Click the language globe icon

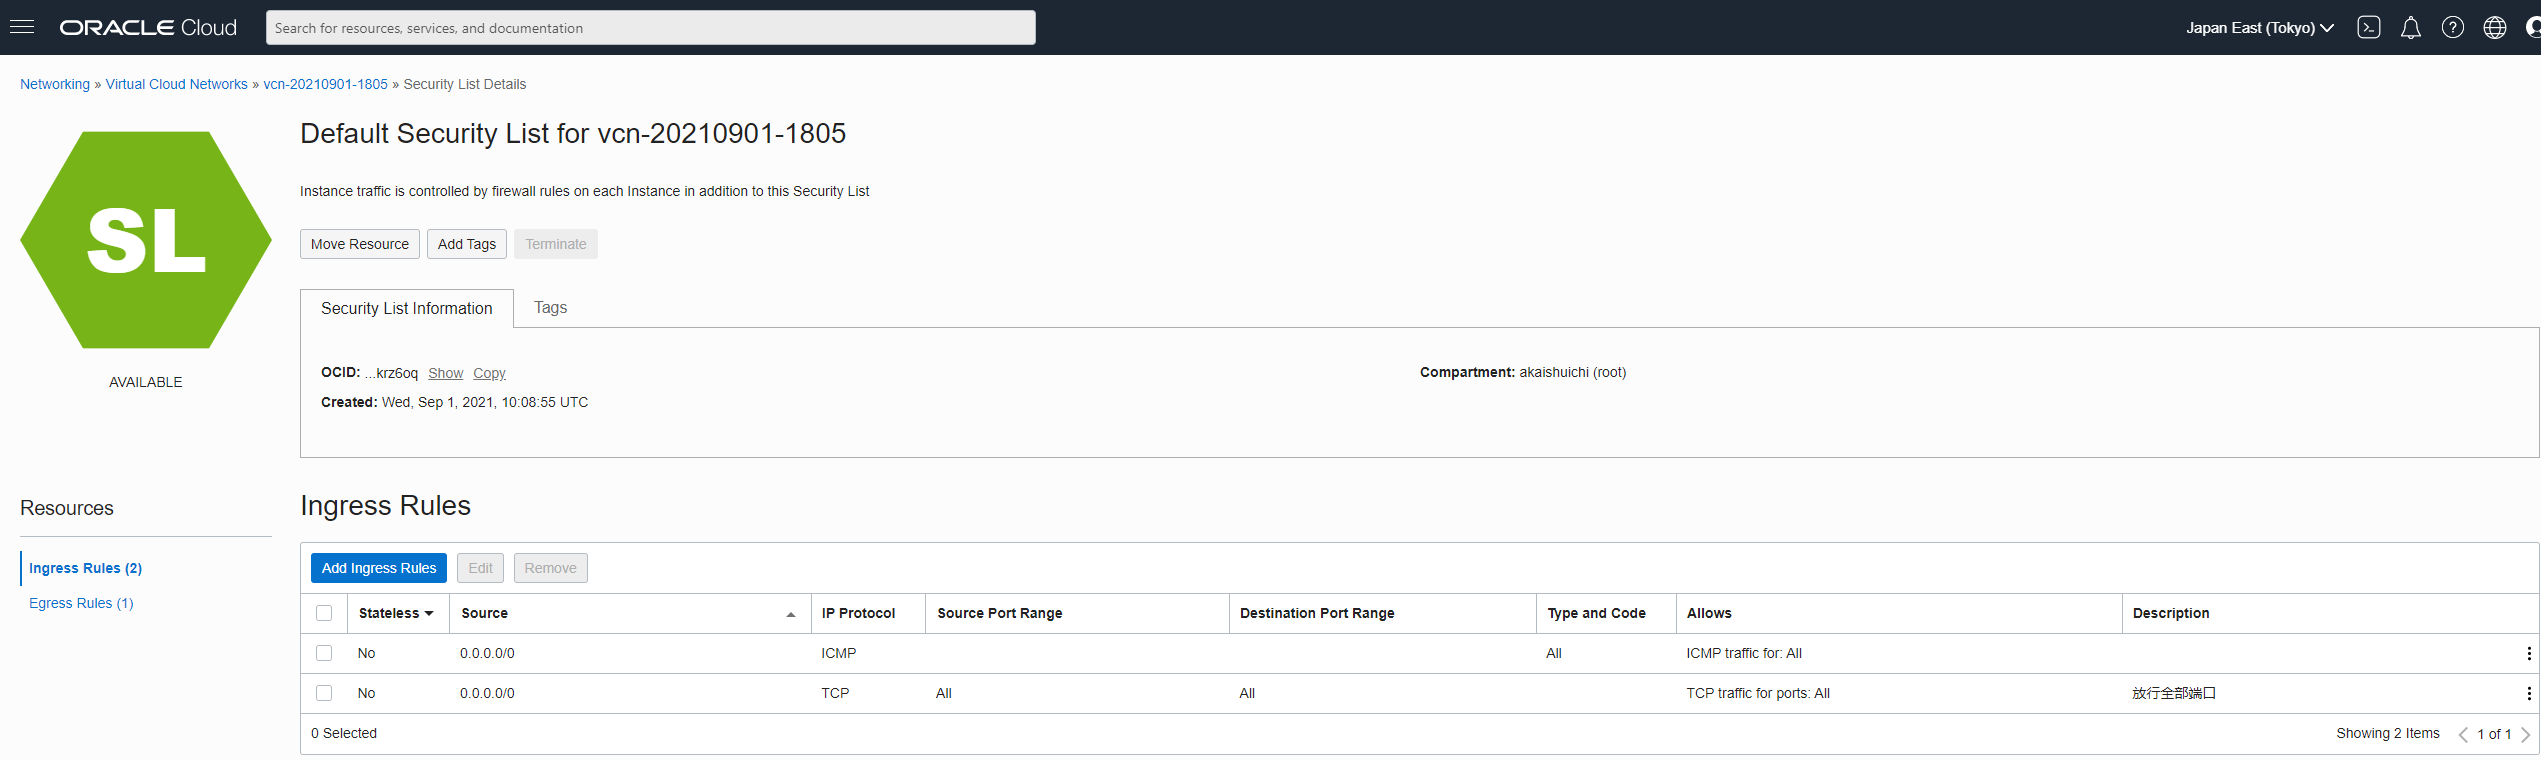pyautogui.click(x=2494, y=27)
